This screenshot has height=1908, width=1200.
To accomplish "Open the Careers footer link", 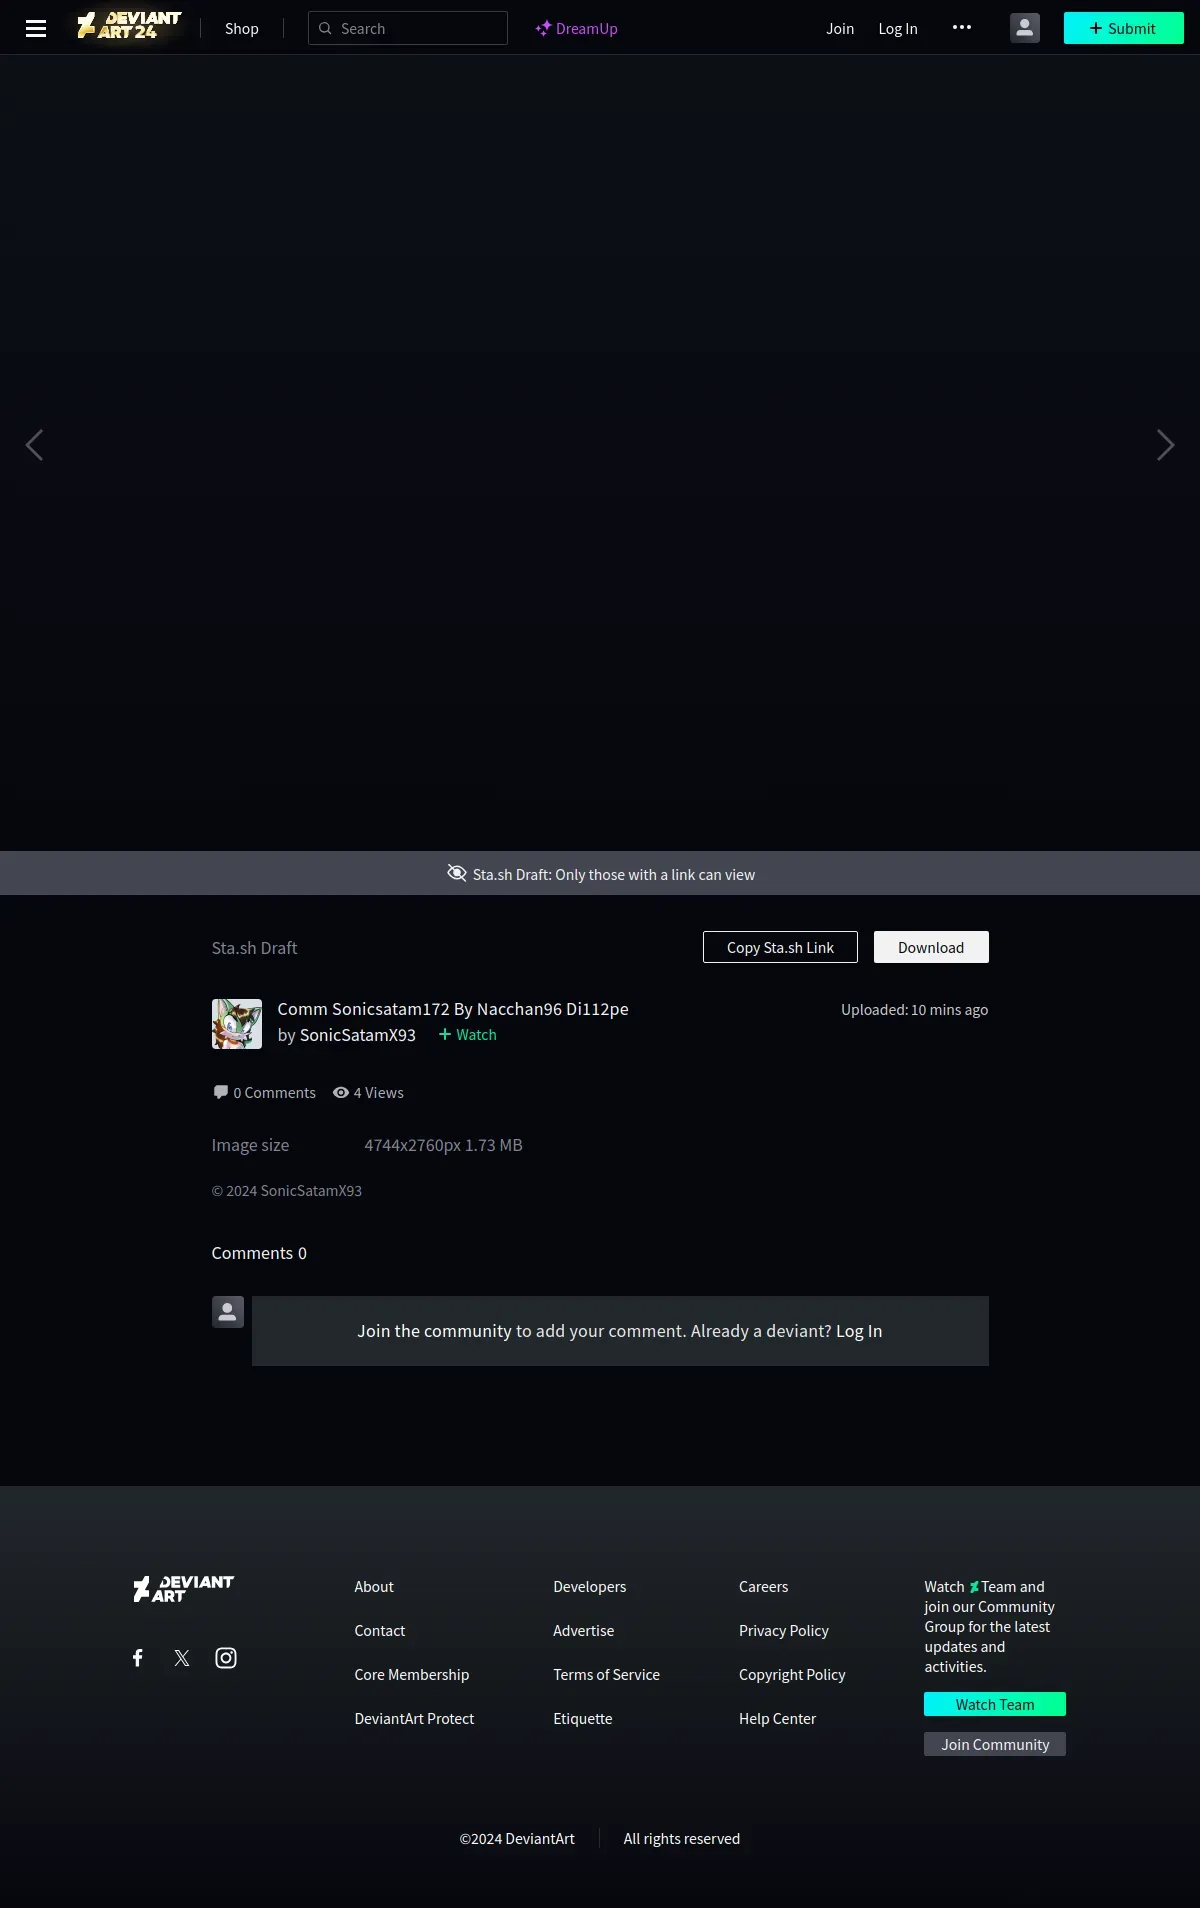I will pyautogui.click(x=764, y=1587).
